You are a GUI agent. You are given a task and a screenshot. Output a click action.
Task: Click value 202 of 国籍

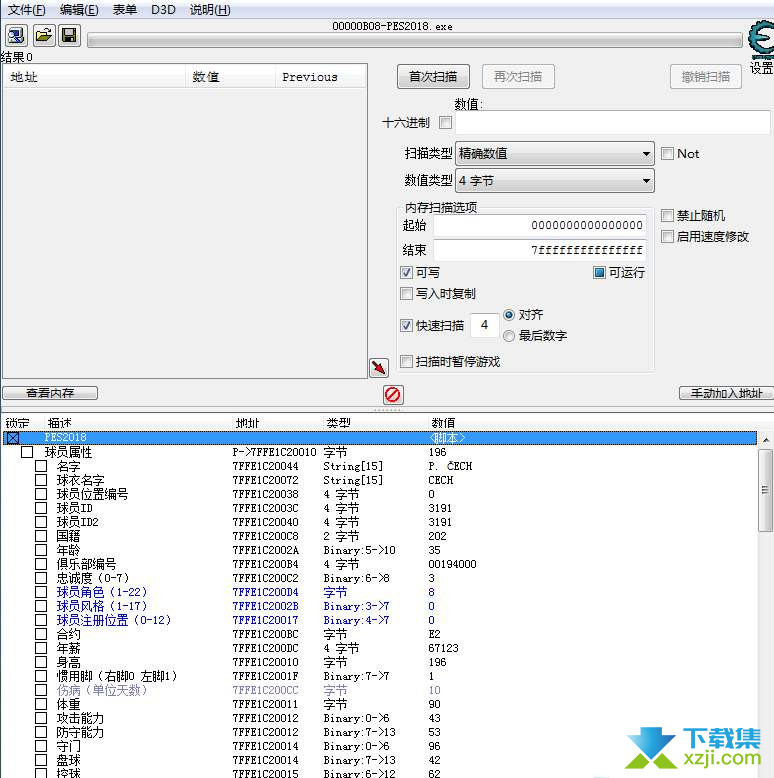438,536
